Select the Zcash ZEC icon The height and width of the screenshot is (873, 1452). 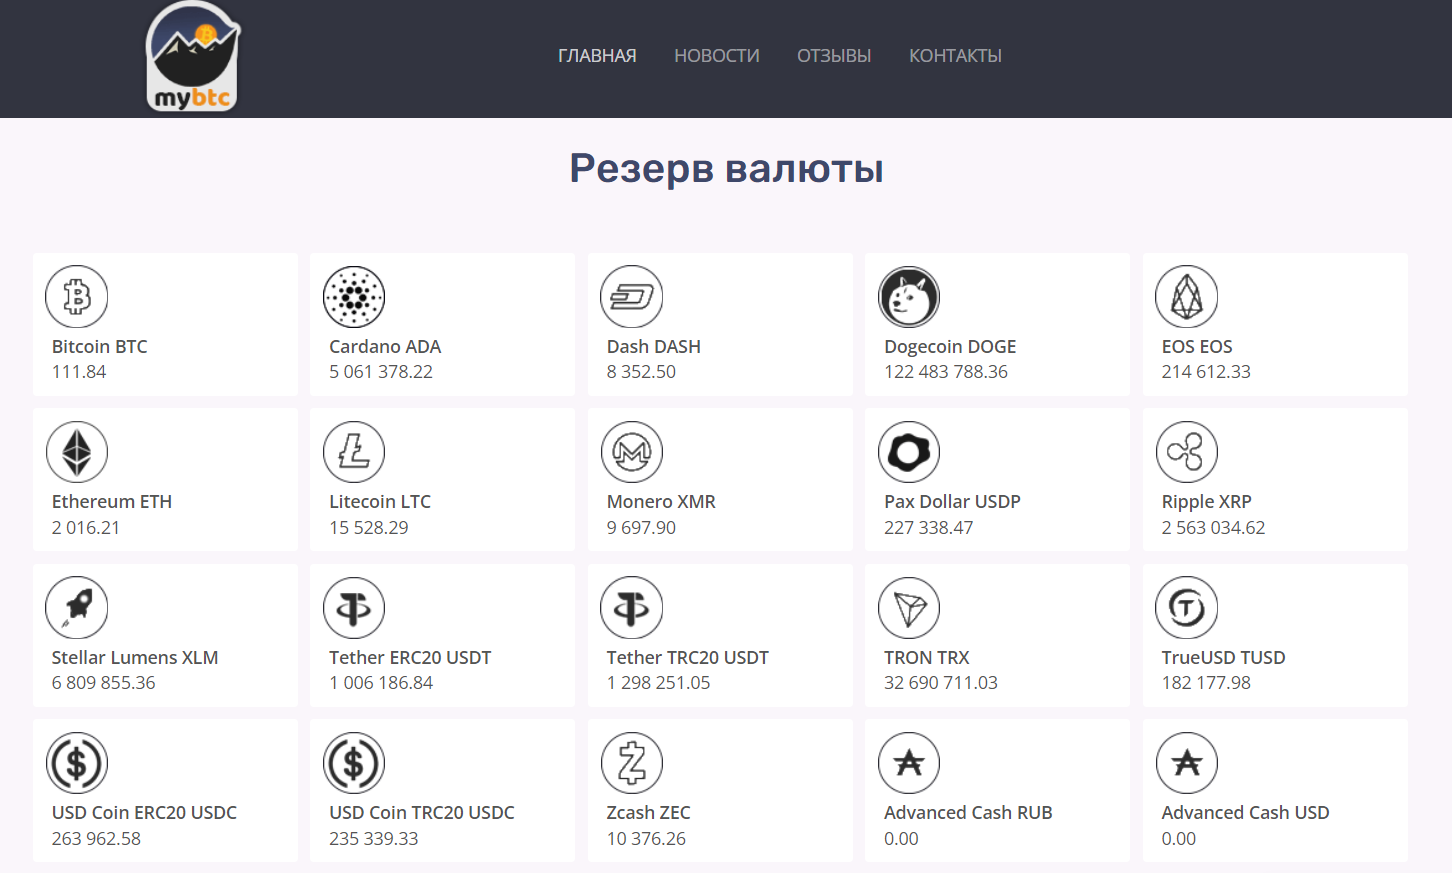pyautogui.click(x=632, y=763)
